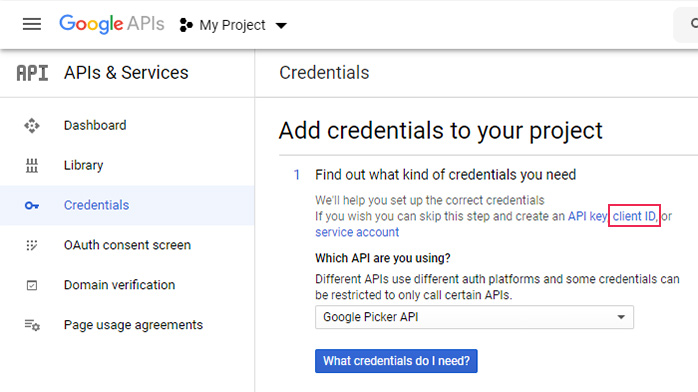
Task: Follow the client ID link
Action: point(634,216)
